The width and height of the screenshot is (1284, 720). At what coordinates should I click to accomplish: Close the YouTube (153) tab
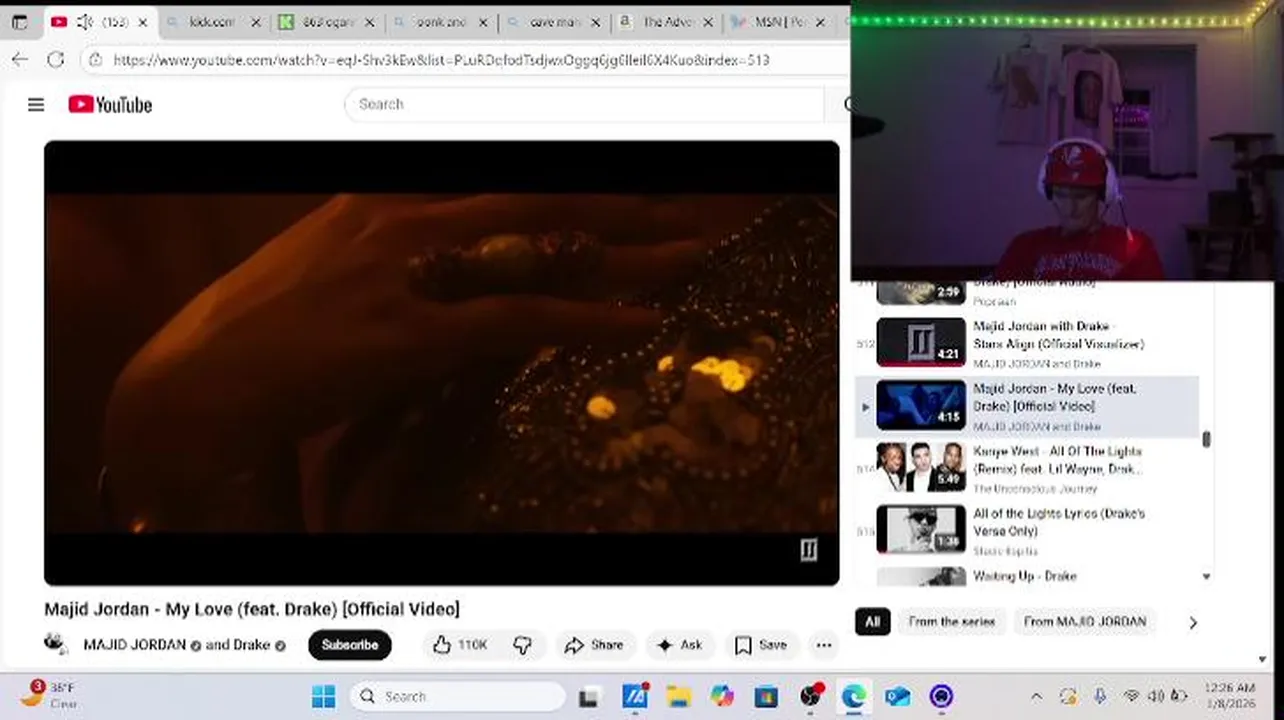click(x=143, y=22)
